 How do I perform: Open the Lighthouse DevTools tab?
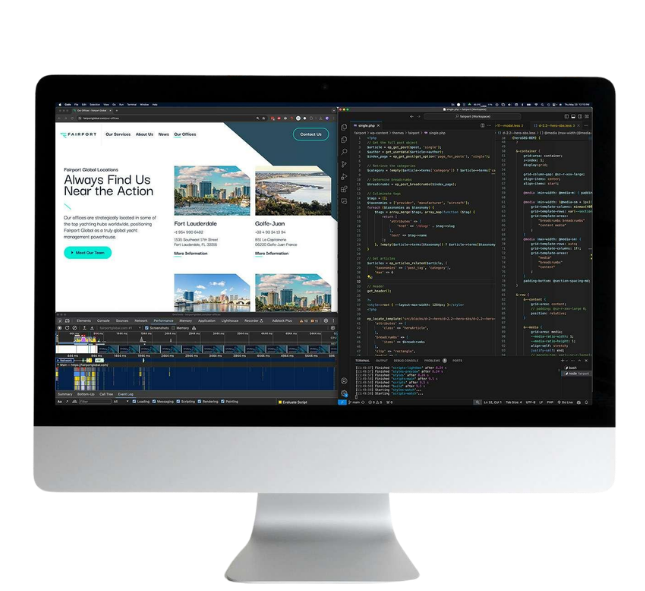(x=230, y=321)
